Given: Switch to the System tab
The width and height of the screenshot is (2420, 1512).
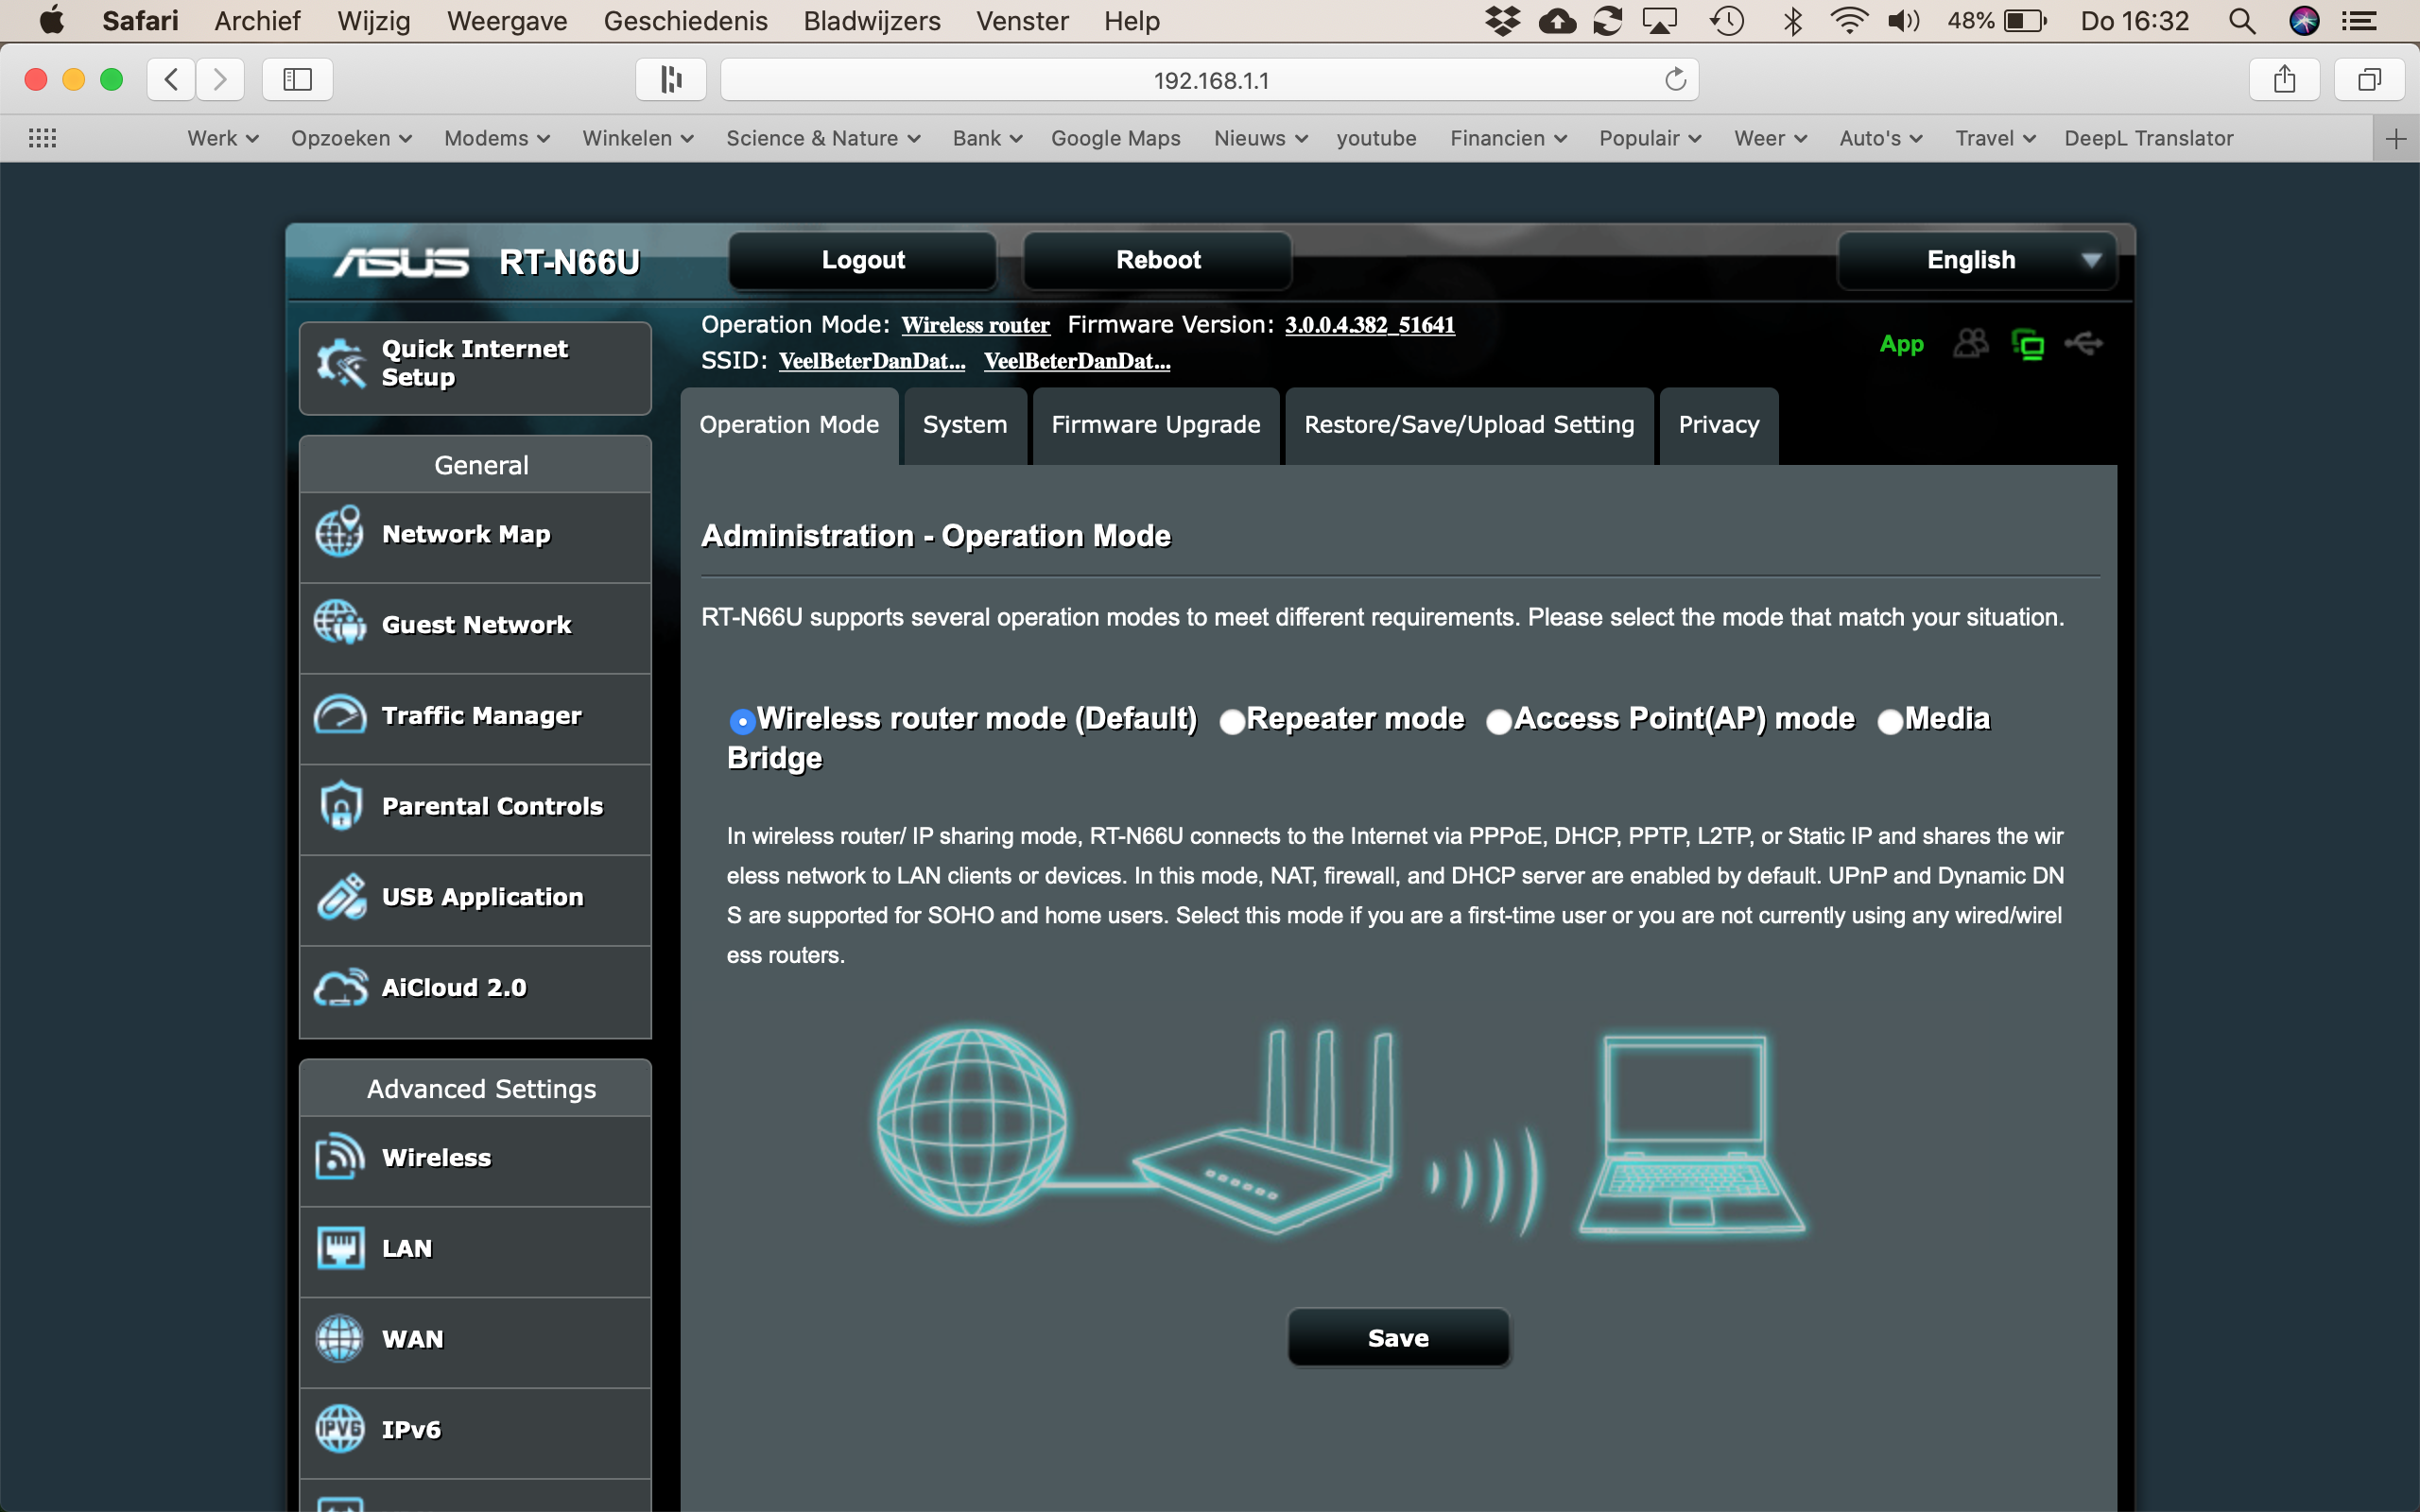Looking at the screenshot, I should click(x=965, y=426).
